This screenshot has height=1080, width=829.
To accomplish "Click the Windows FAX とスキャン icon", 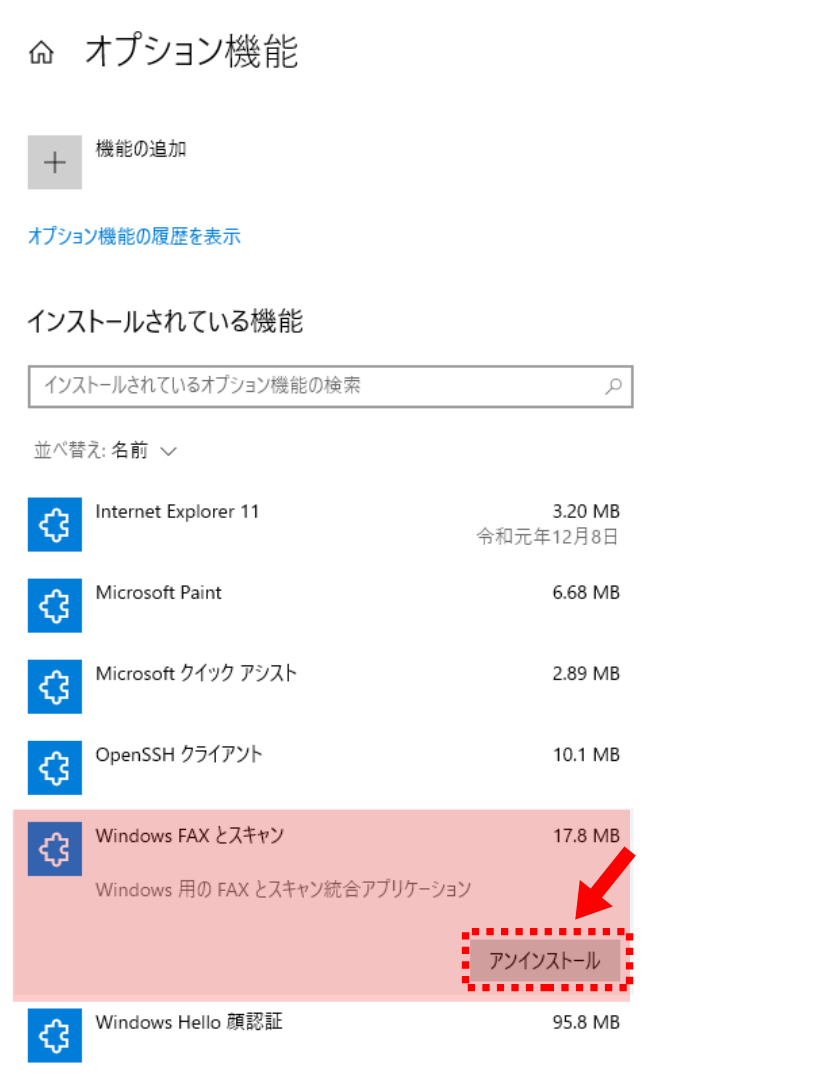I will tap(55, 848).
